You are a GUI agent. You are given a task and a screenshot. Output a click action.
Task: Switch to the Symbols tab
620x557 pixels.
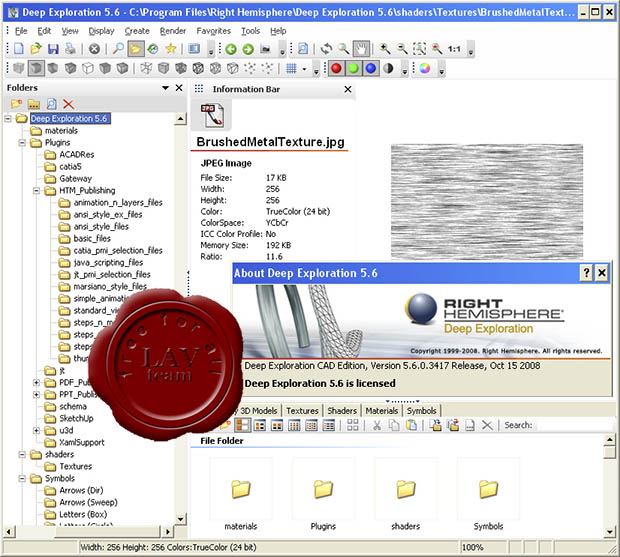[x=422, y=411]
